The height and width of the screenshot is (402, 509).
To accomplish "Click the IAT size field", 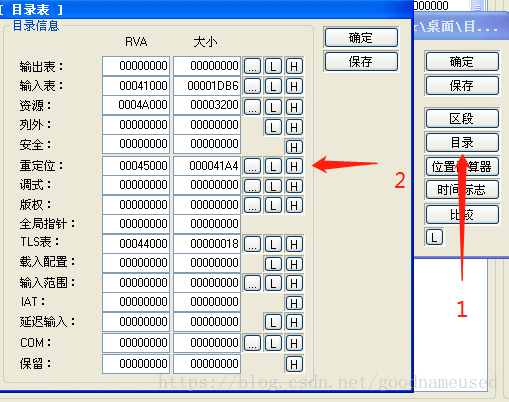I will point(207,302).
